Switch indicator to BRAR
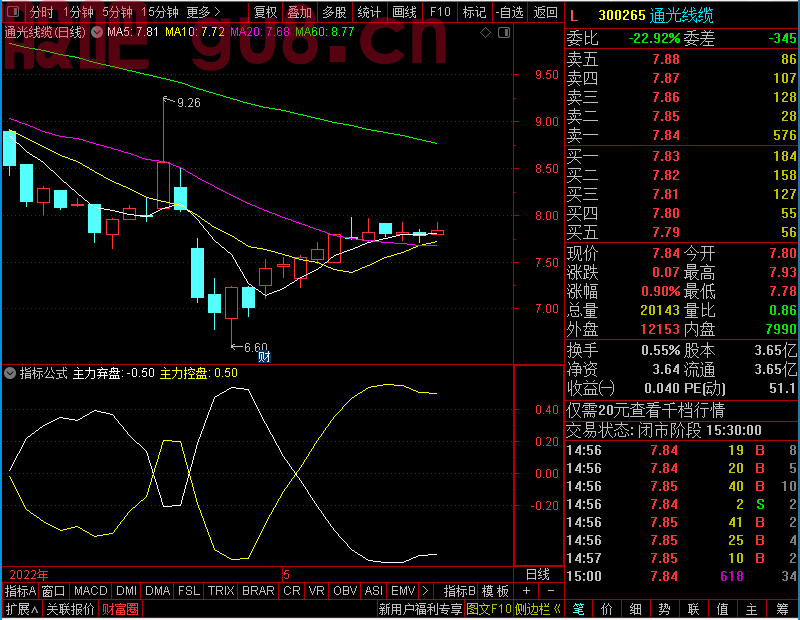The height and width of the screenshot is (620, 800). (258, 591)
